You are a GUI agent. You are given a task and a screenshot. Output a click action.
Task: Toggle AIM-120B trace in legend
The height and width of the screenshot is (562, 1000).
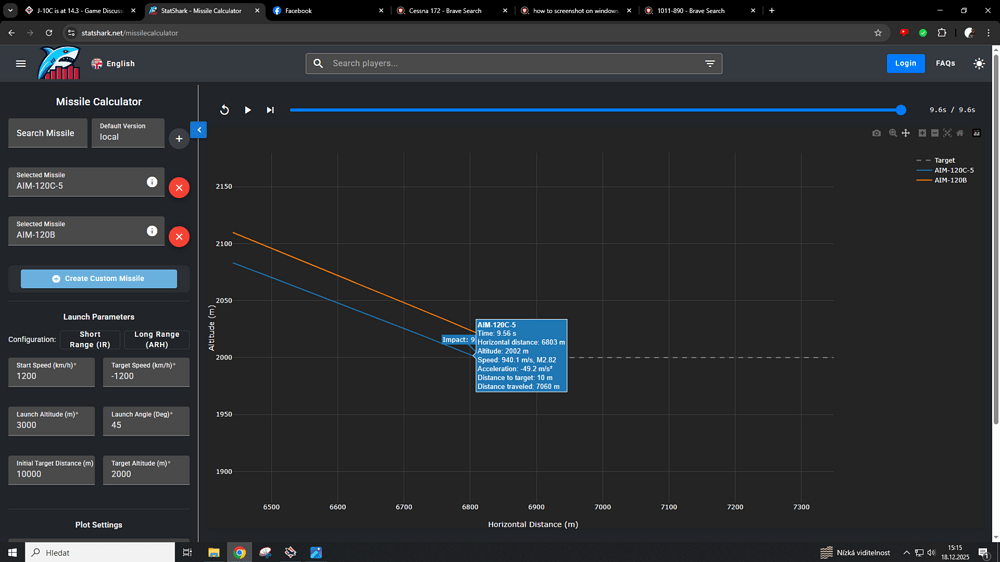(949, 180)
